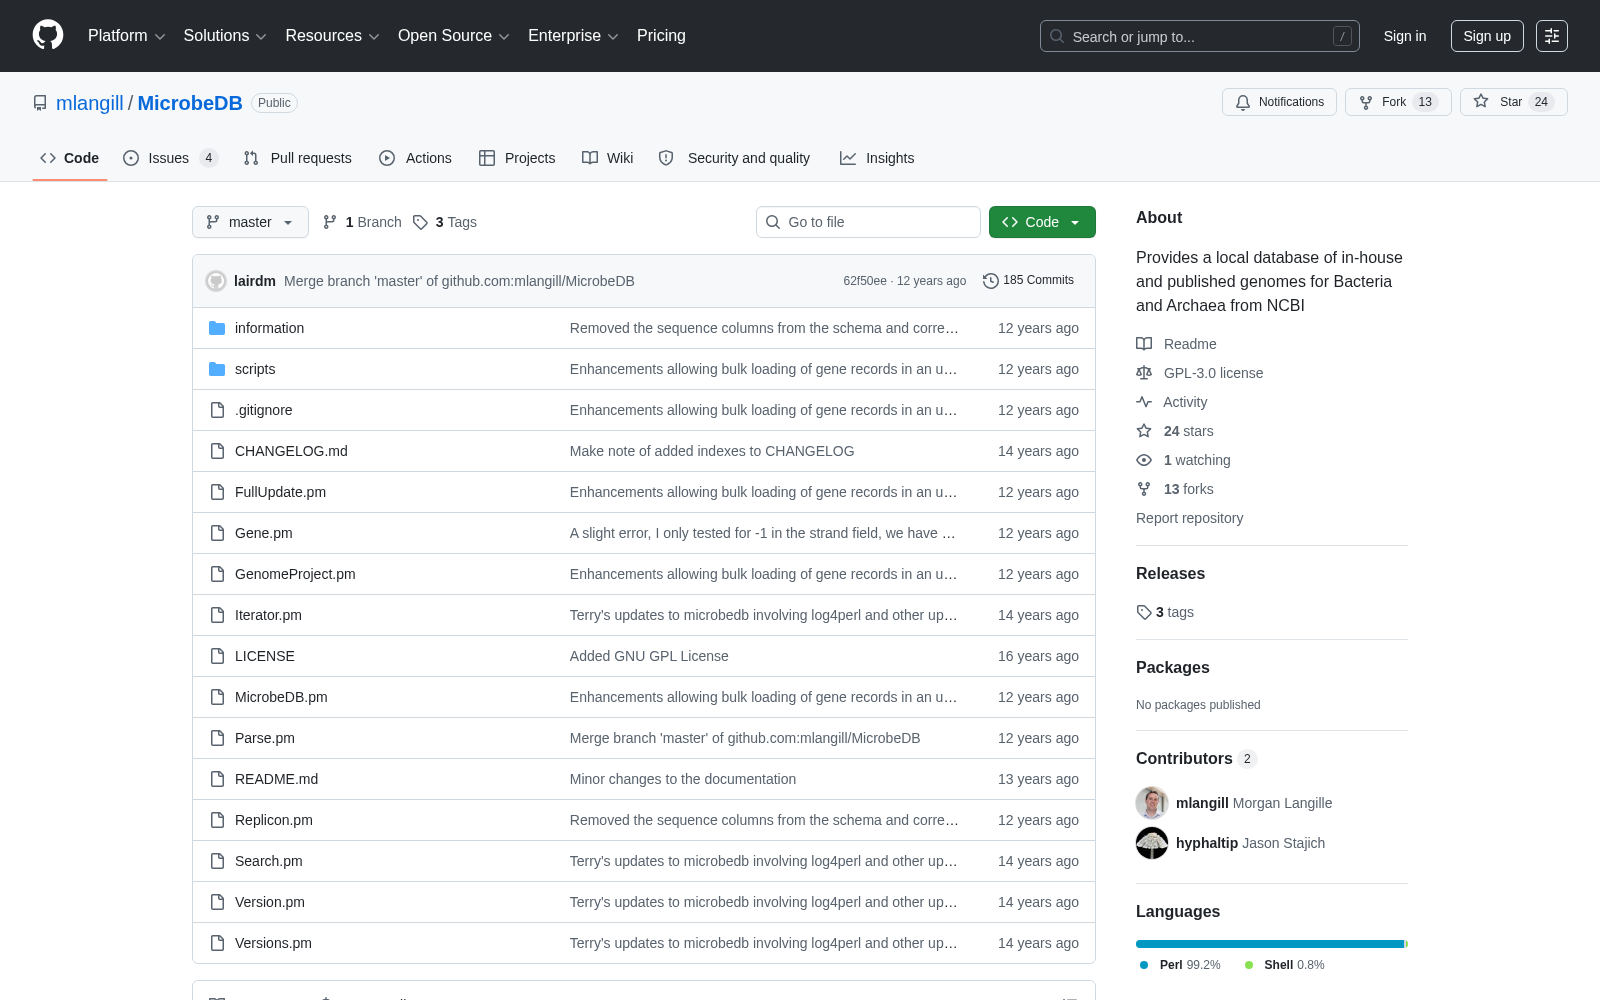This screenshot has height=1000, width=1600.
Task: Click the tag icon beside 3 tags in Releases
Action: [1144, 612]
